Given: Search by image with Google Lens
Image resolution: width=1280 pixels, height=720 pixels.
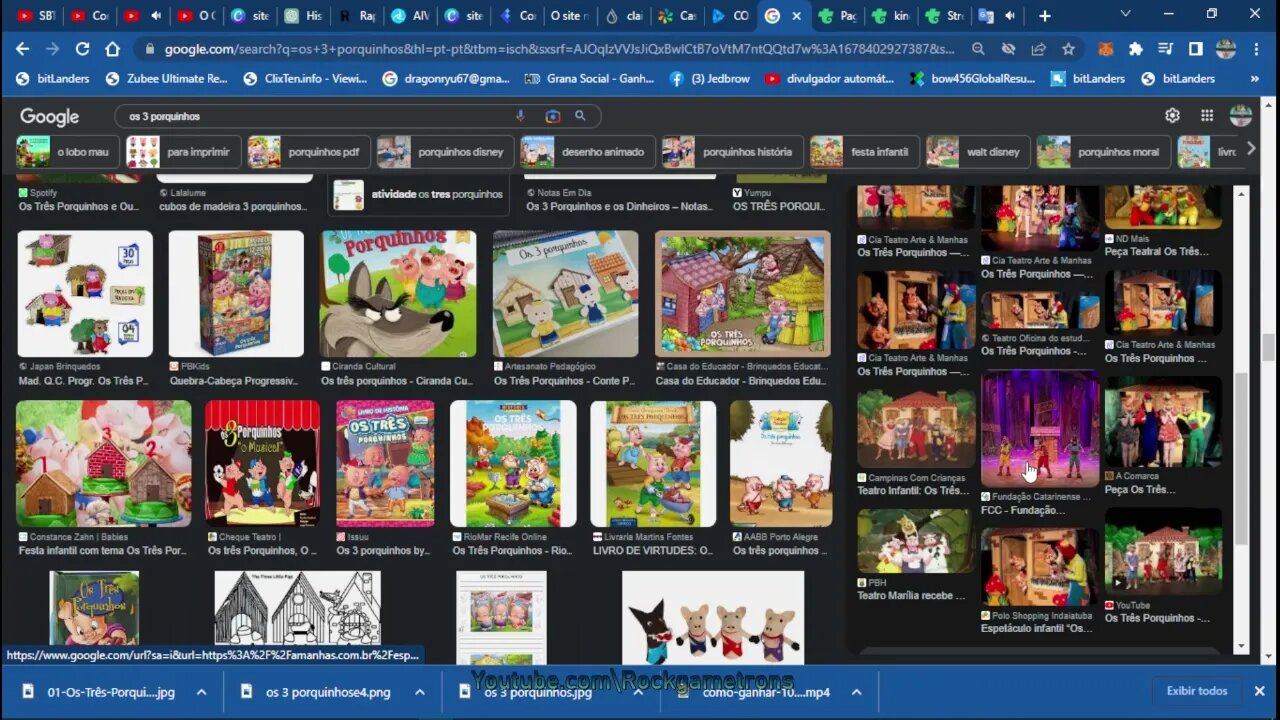Looking at the screenshot, I should click(x=552, y=116).
